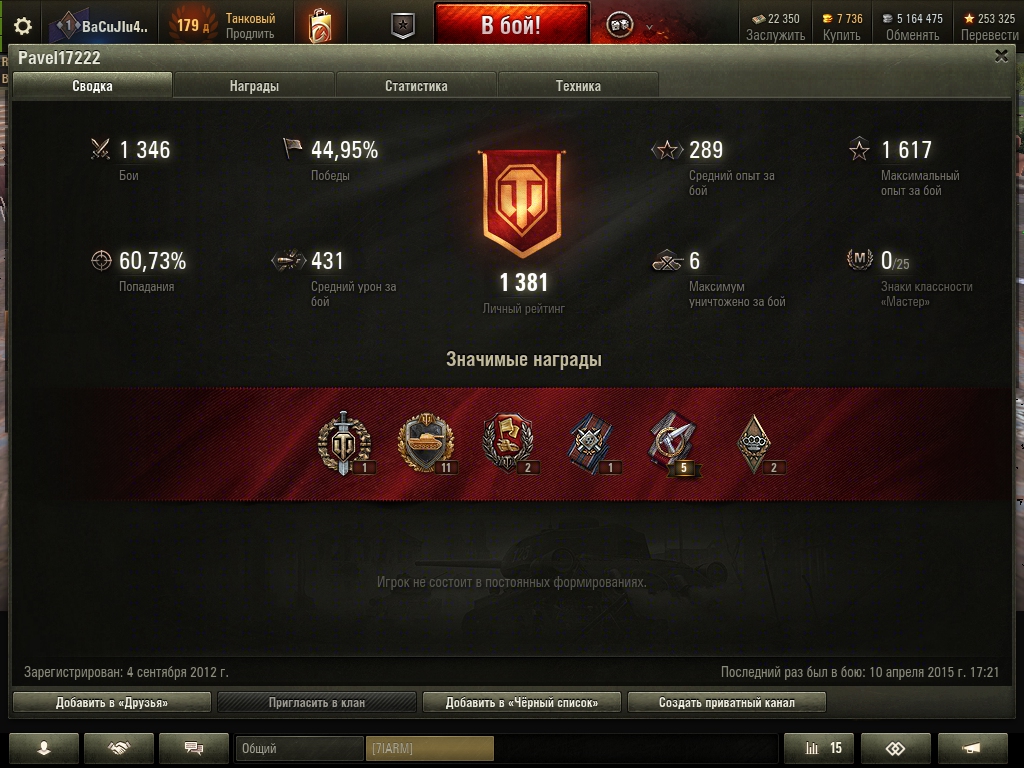Image resolution: width=1024 pixels, height=768 pixels.
Task: Open settings gear menu
Action: pos(23,26)
